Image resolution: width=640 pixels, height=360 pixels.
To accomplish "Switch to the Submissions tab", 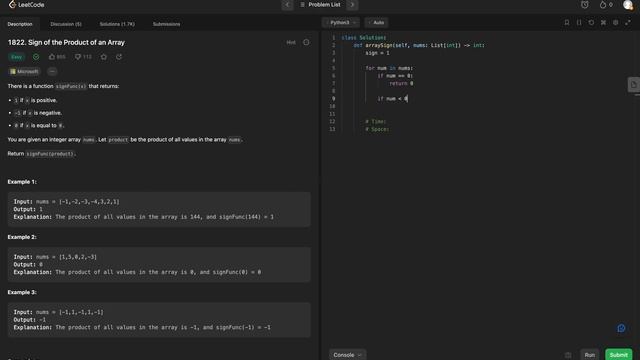I will tap(166, 24).
